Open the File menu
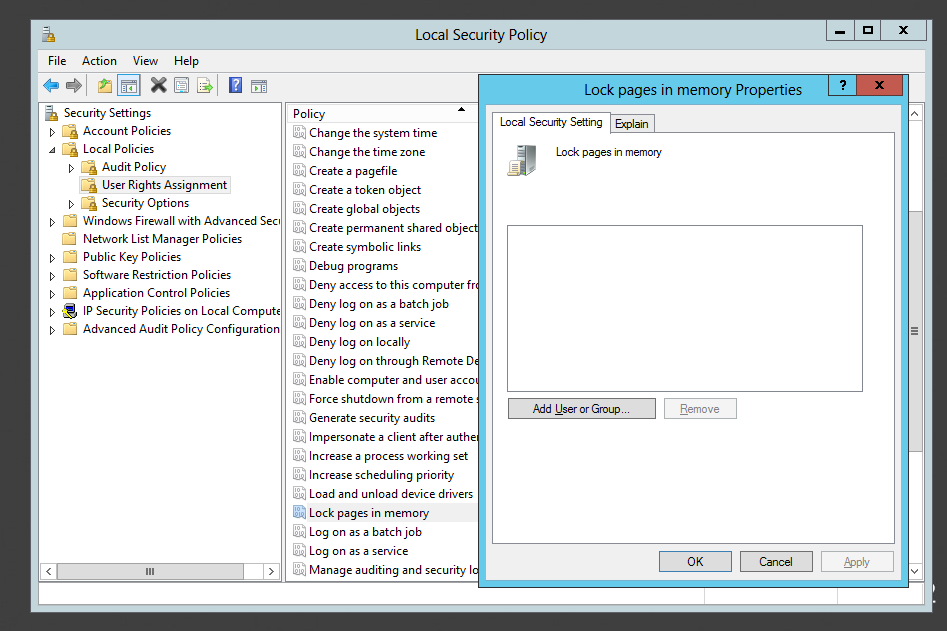This screenshot has width=947, height=631. (x=57, y=61)
